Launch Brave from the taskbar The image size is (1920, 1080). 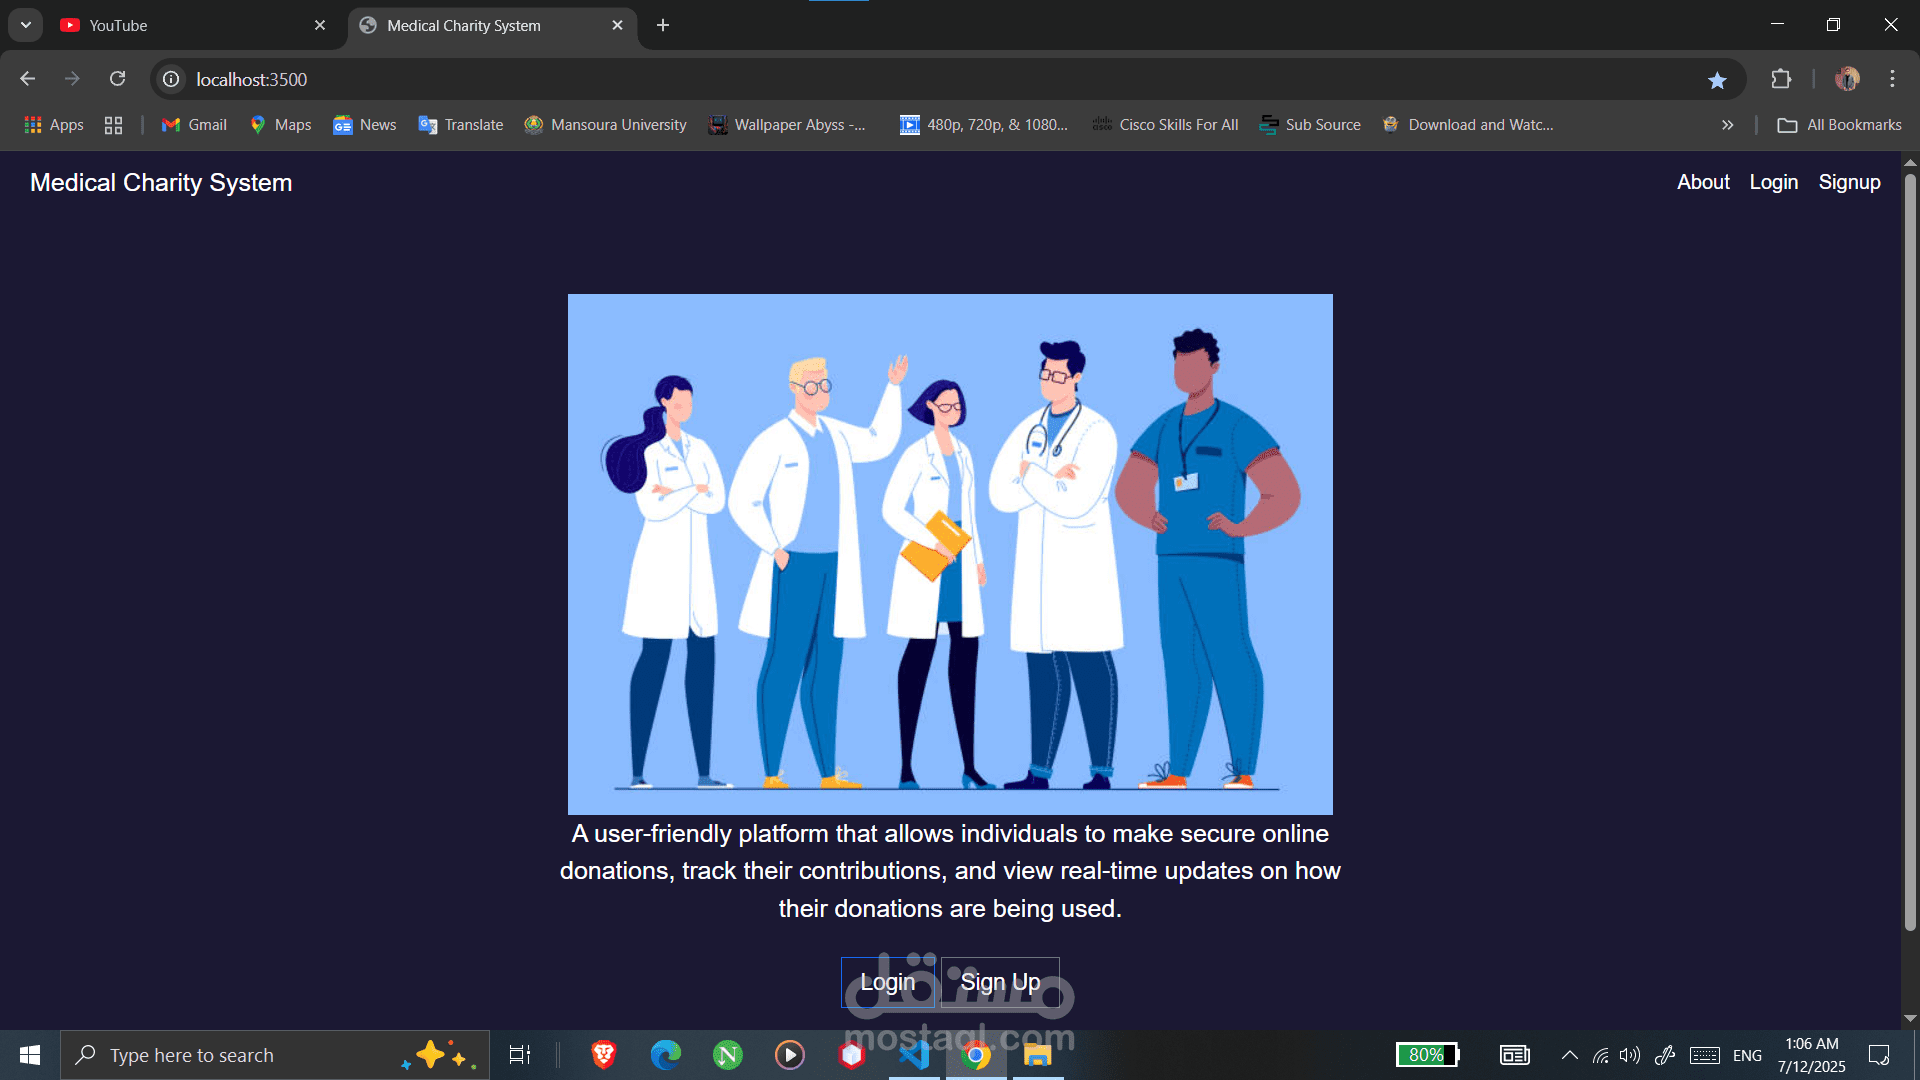tap(603, 1055)
